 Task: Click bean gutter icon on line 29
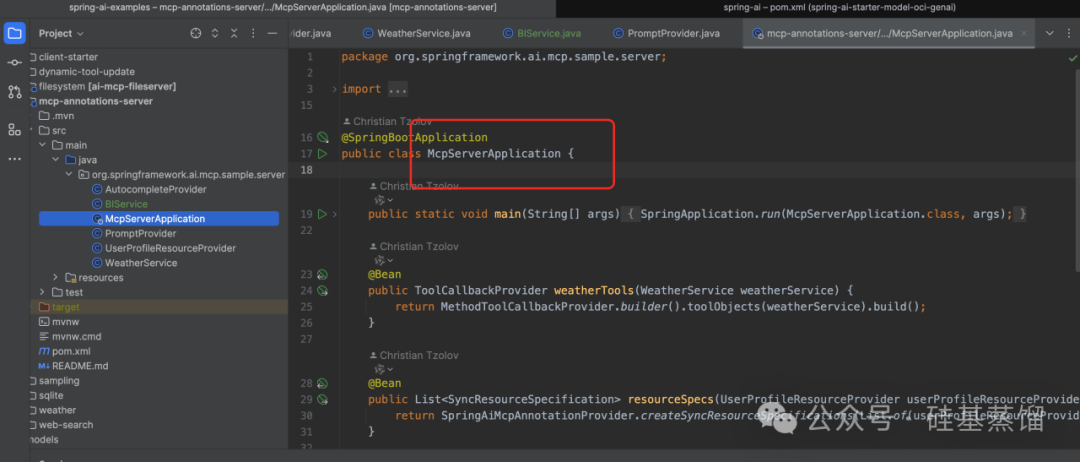[x=323, y=399]
